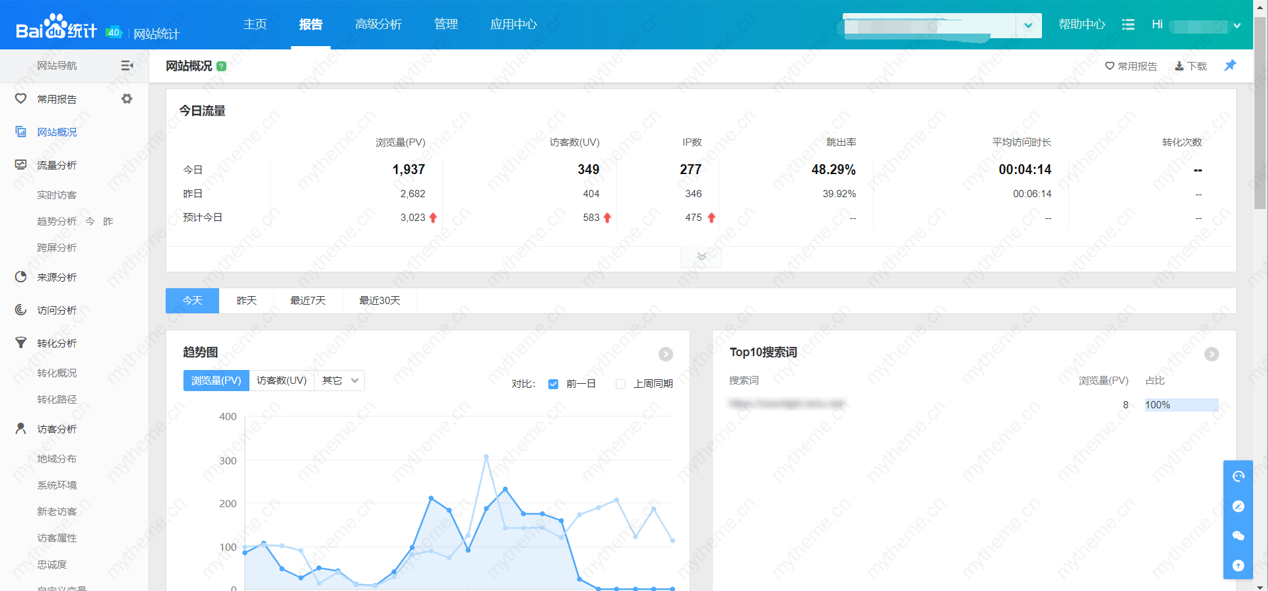Click back-to-top arrow icon in floating bar
The width and height of the screenshot is (1268, 591).
pos(1238,565)
